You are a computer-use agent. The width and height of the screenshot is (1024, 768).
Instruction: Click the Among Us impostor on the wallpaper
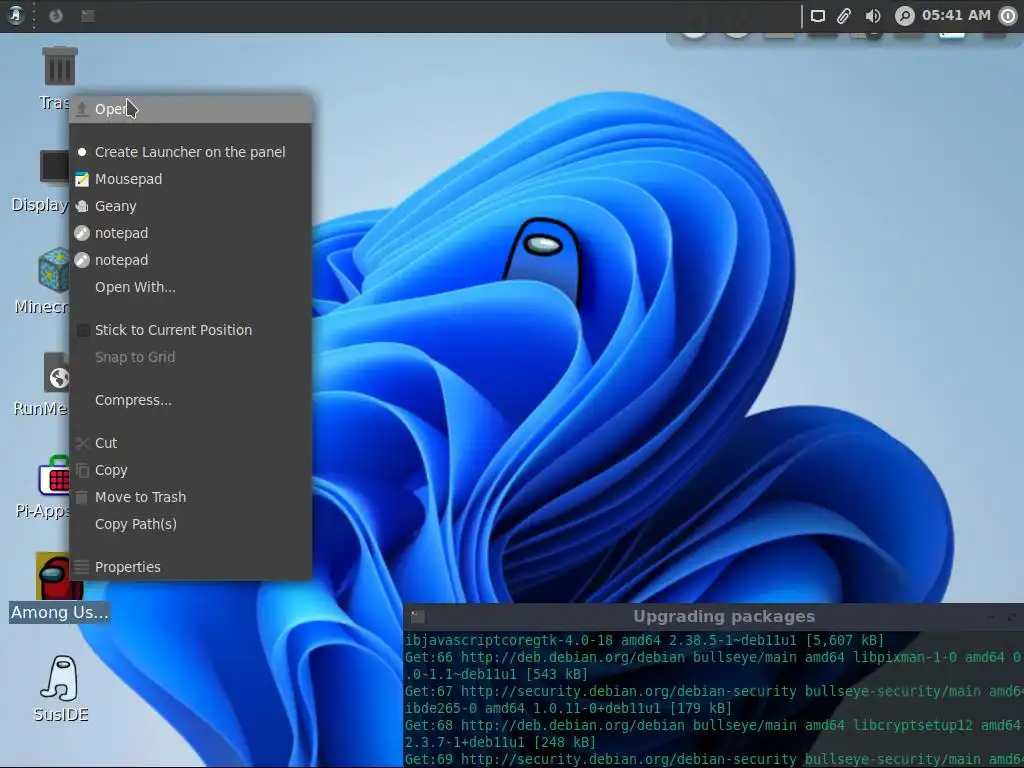coord(541,260)
